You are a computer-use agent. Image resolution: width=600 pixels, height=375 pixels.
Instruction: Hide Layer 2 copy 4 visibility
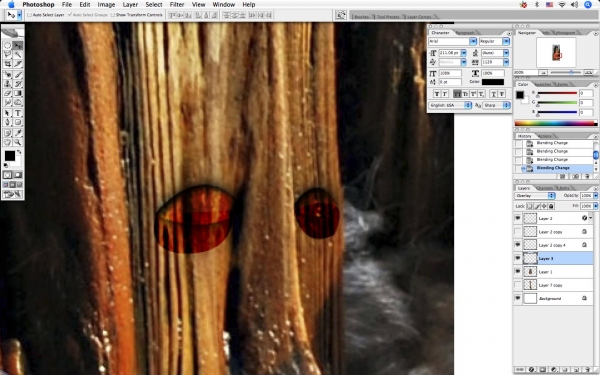[518, 245]
